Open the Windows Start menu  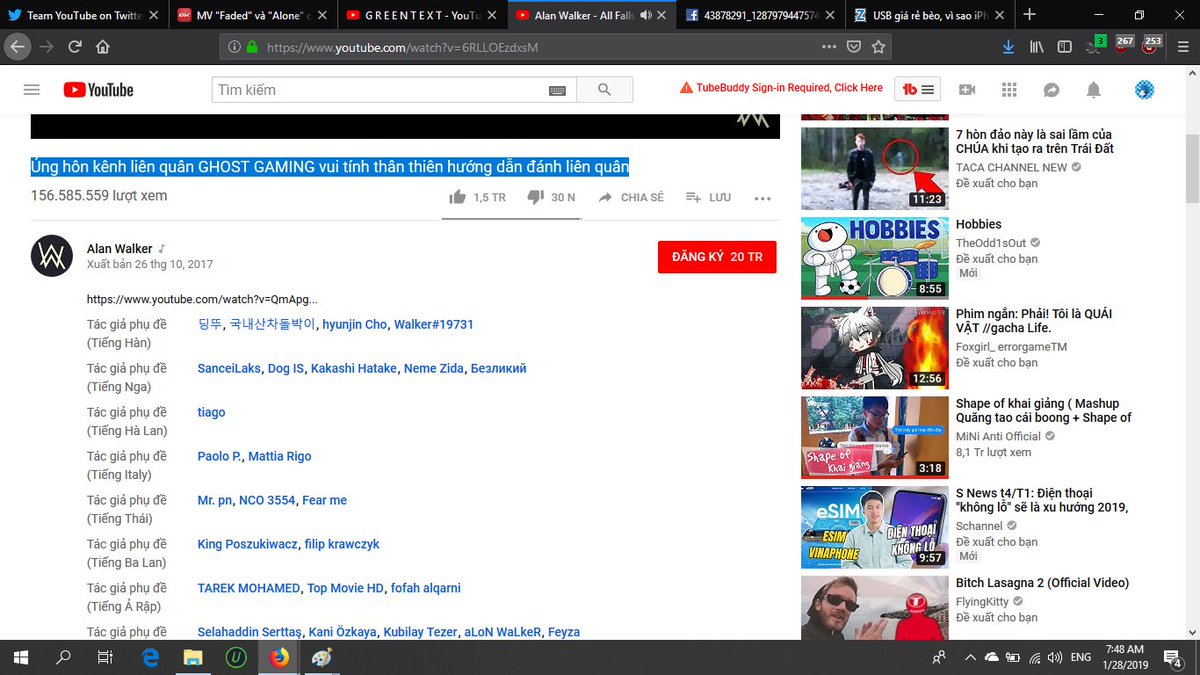tap(21, 657)
